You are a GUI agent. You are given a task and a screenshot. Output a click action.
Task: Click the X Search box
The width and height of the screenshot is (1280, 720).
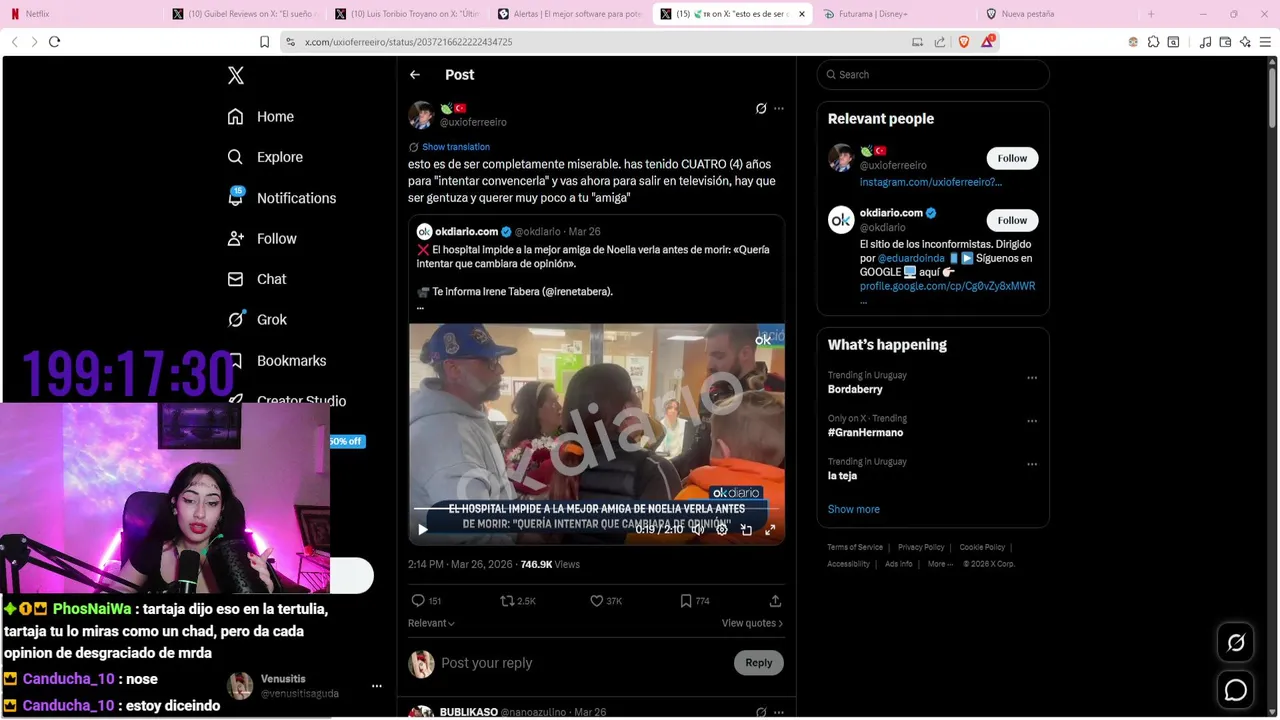click(x=933, y=75)
